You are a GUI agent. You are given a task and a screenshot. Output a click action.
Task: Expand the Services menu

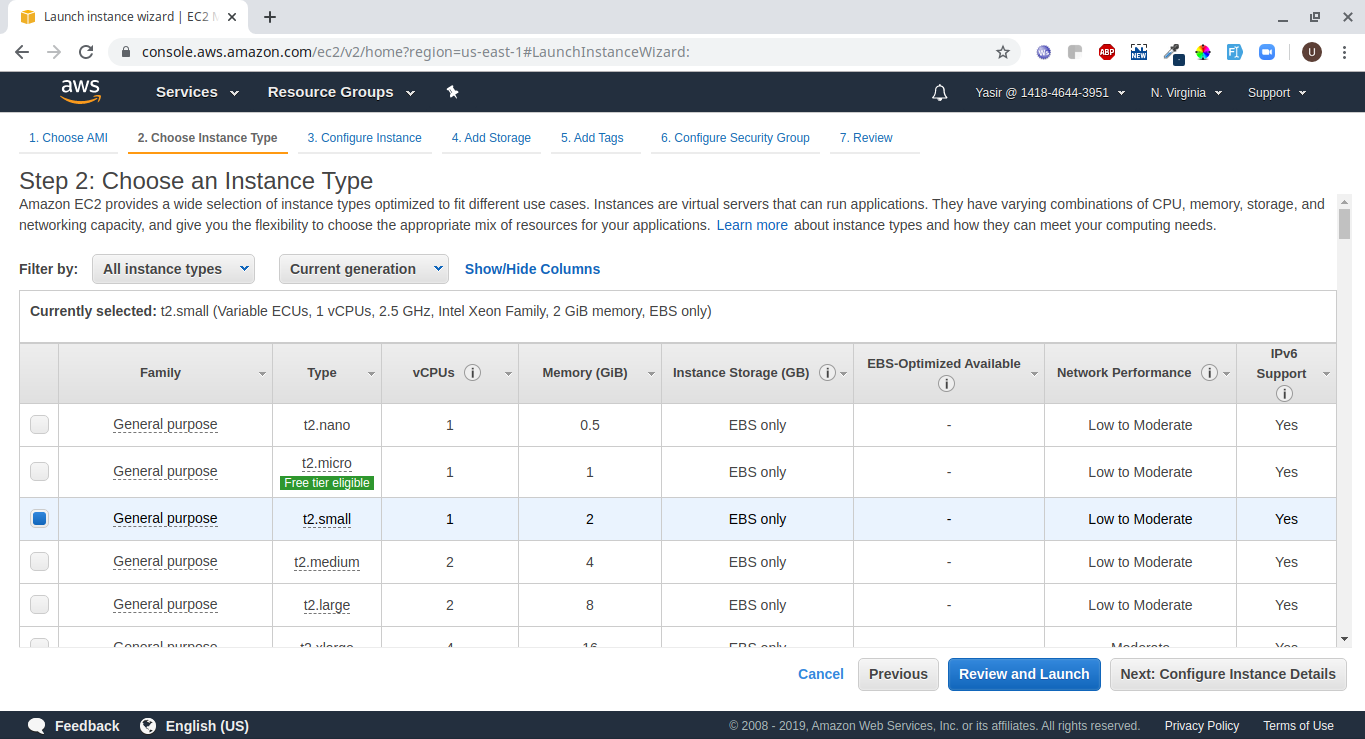point(197,92)
